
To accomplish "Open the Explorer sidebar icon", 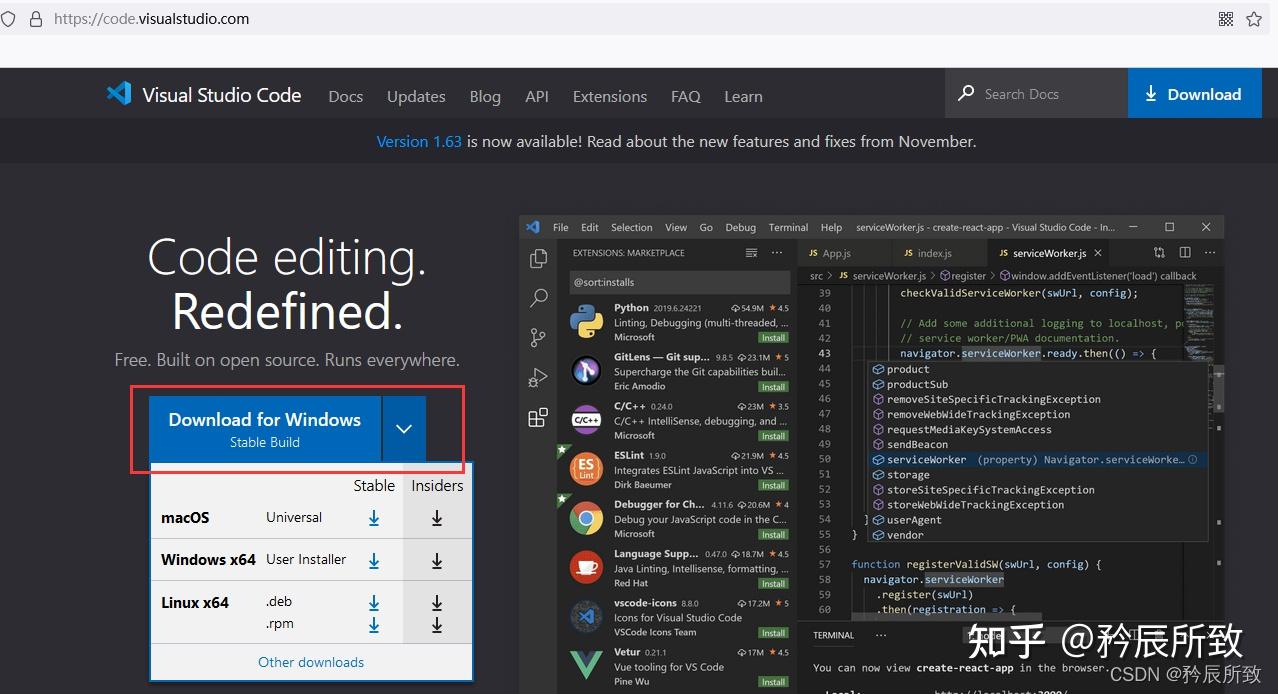I will [538, 258].
